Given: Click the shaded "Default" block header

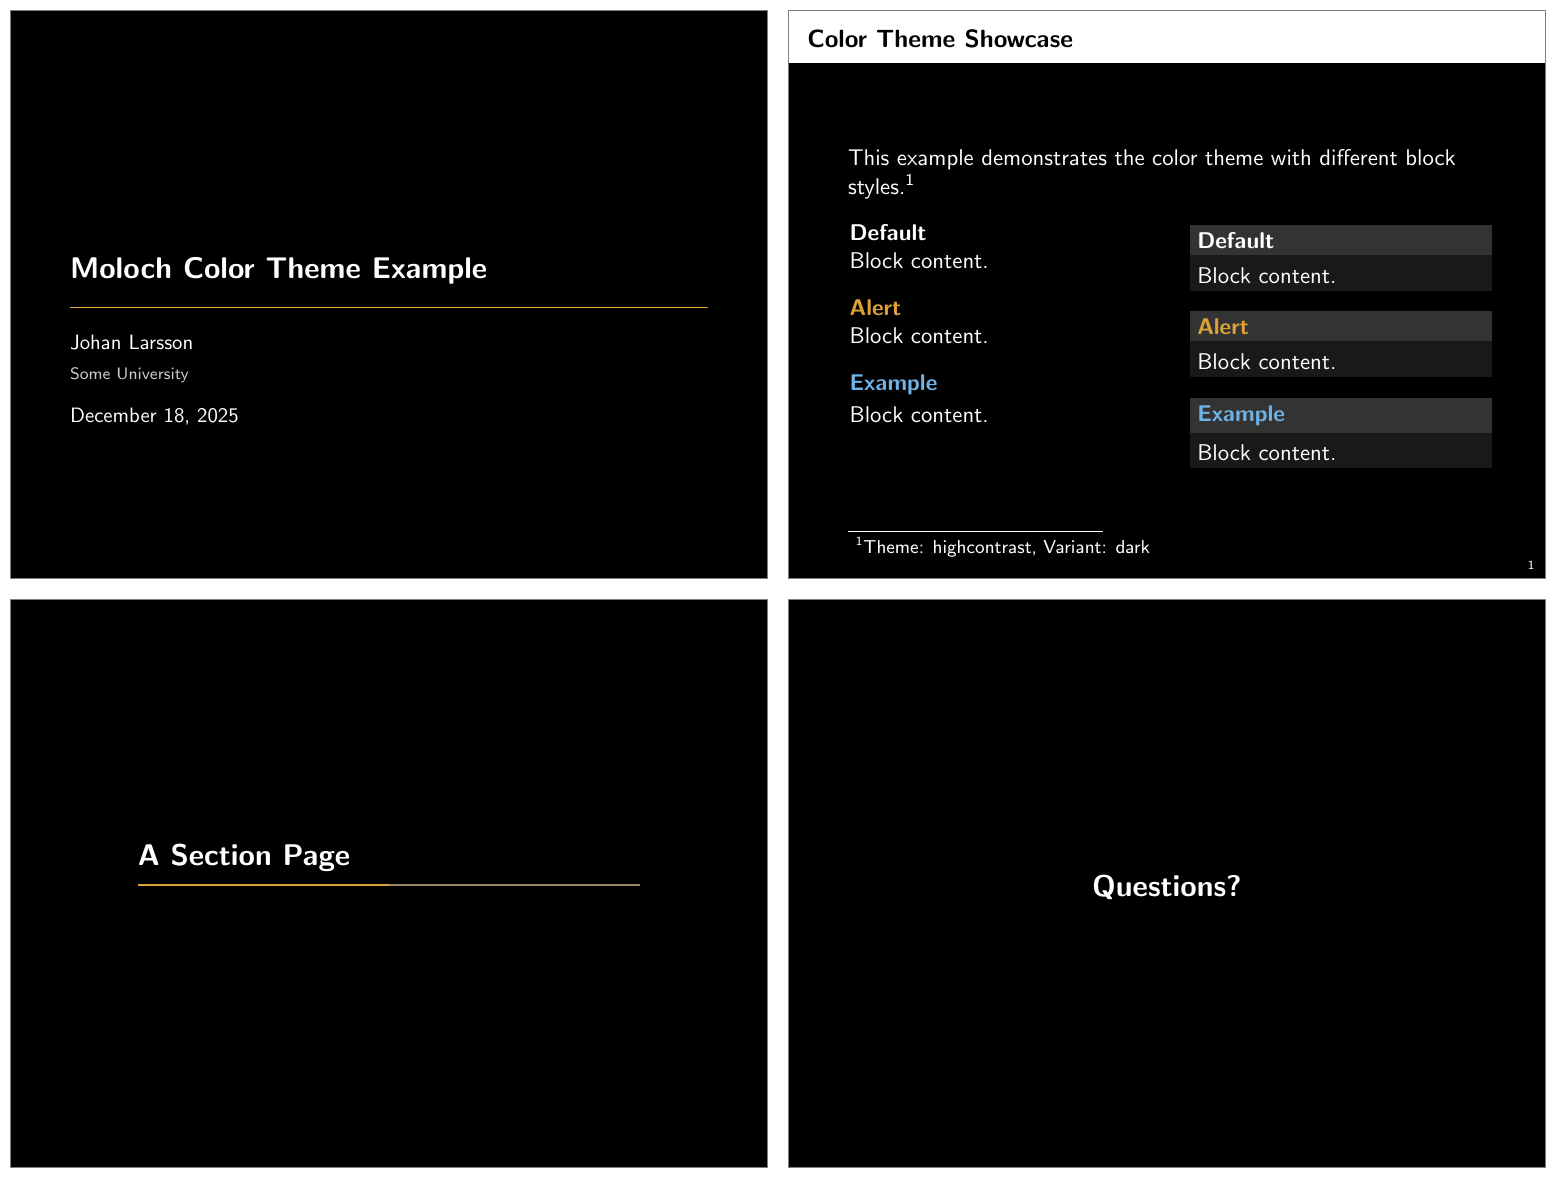Looking at the screenshot, I should tap(1340, 241).
